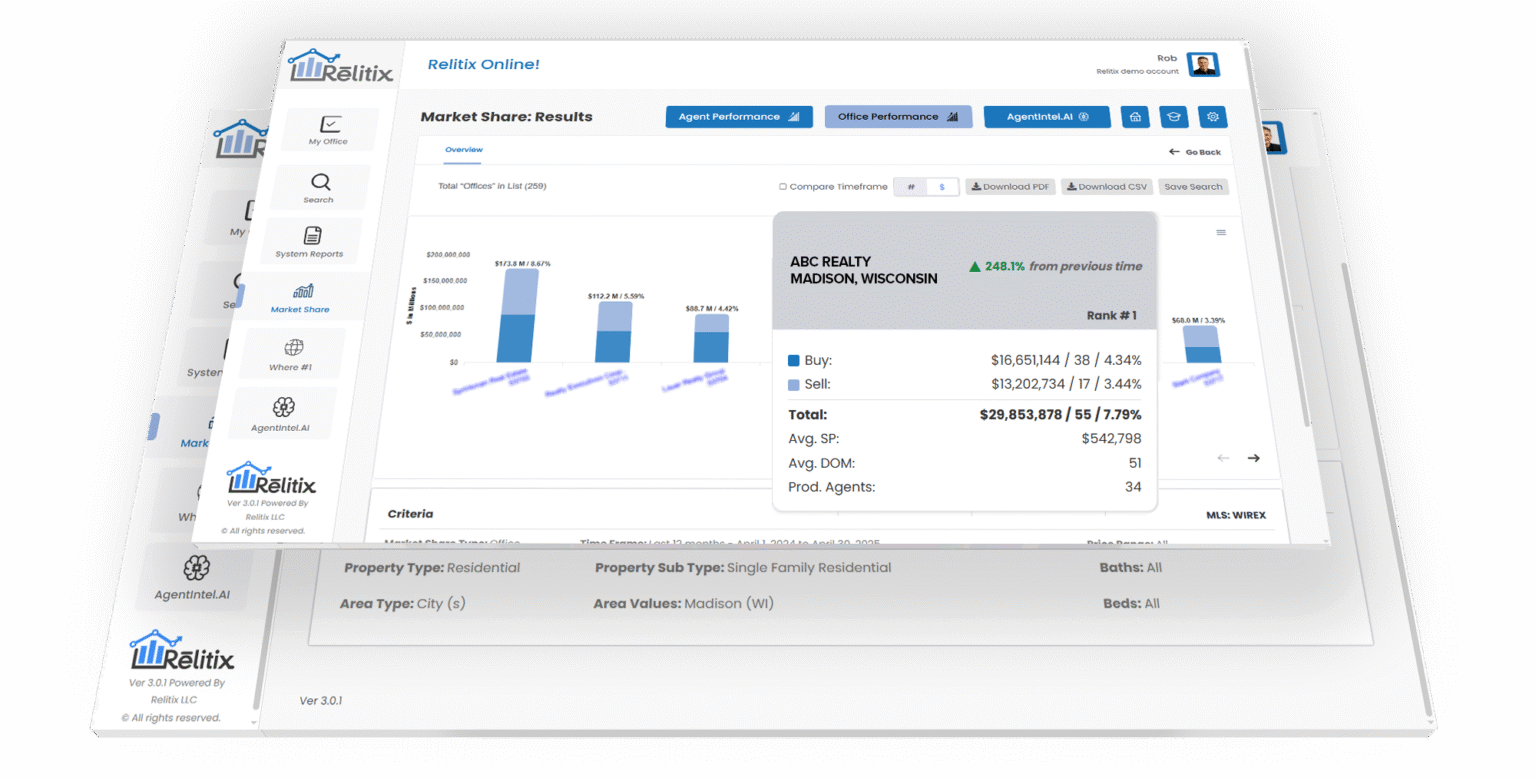Click 'Area Type: City (s)' in back window
The height and width of the screenshot is (778, 1536).
click(x=402, y=604)
